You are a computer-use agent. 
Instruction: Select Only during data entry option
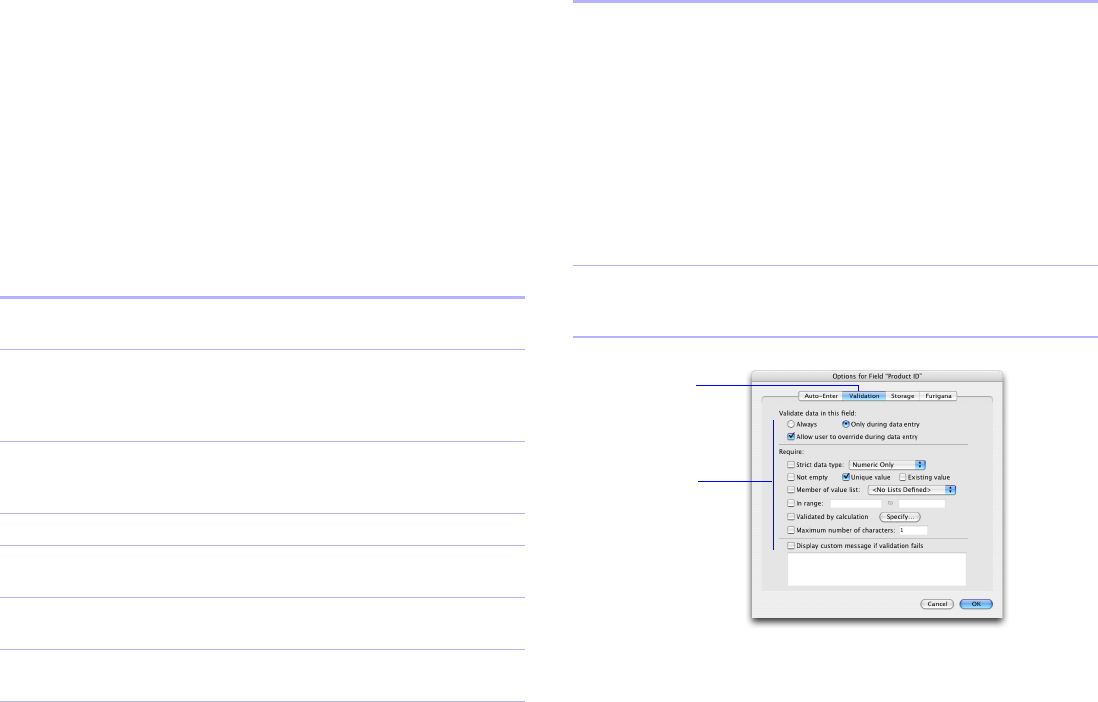pyautogui.click(x=845, y=424)
